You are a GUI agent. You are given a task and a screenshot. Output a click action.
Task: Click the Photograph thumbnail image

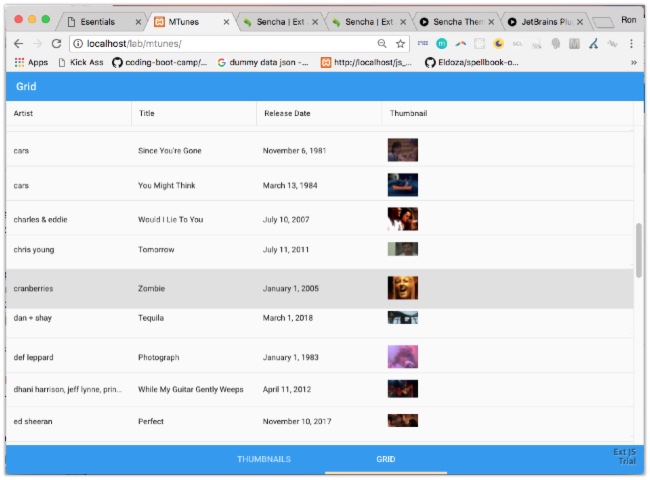(402, 357)
